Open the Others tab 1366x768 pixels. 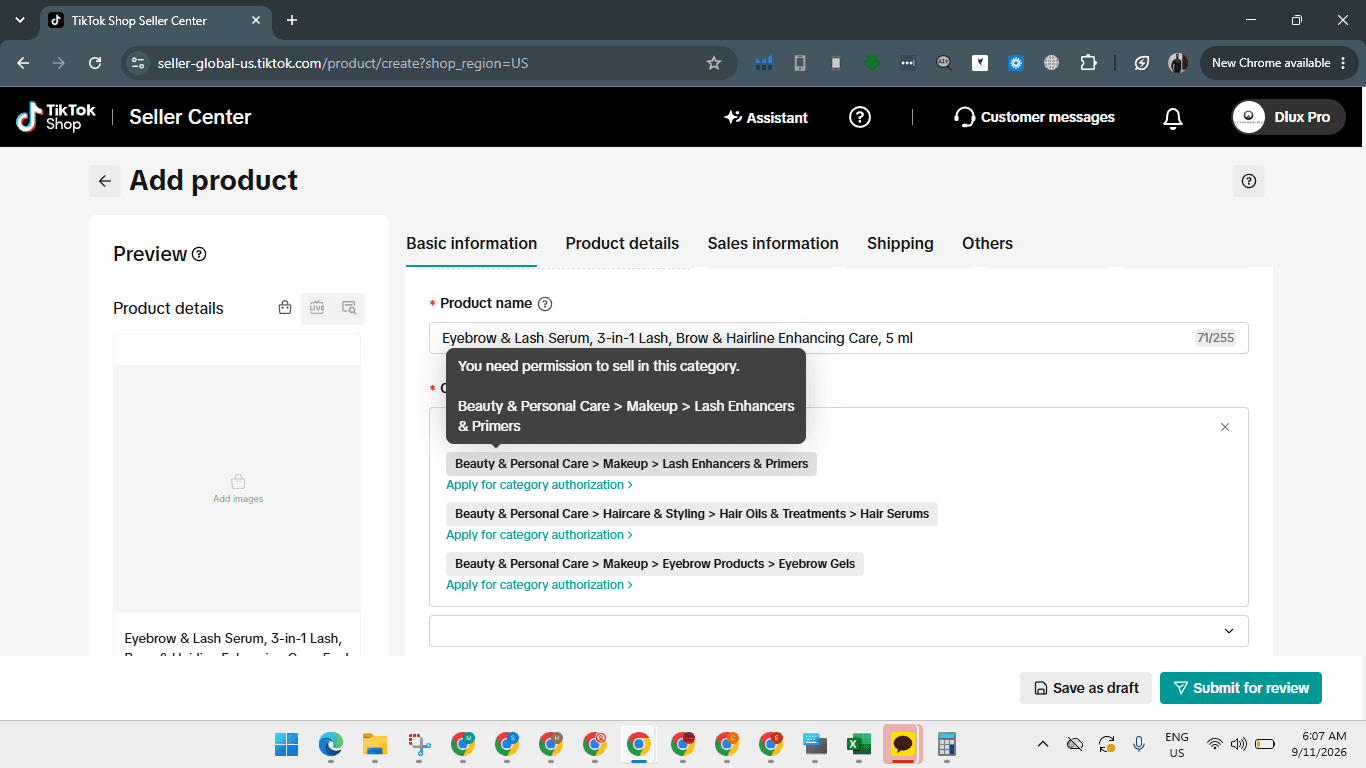click(987, 243)
